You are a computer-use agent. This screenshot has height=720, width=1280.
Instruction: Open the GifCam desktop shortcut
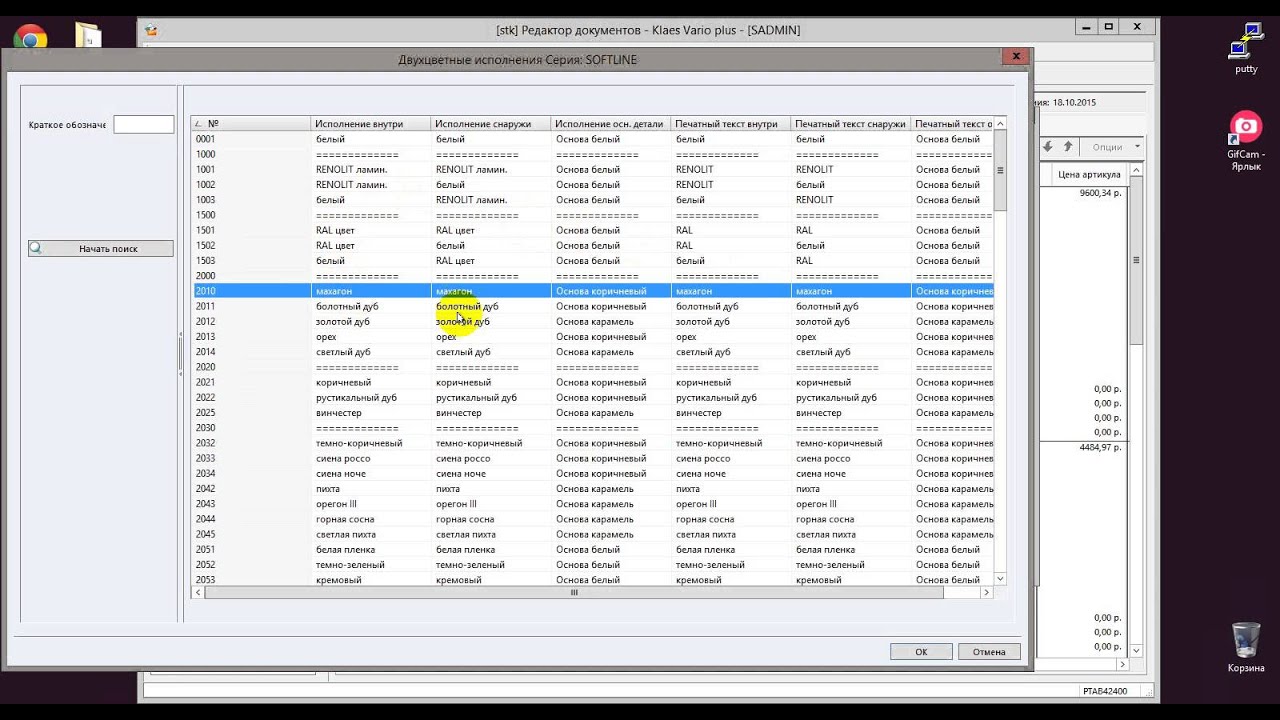point(1246,141)
